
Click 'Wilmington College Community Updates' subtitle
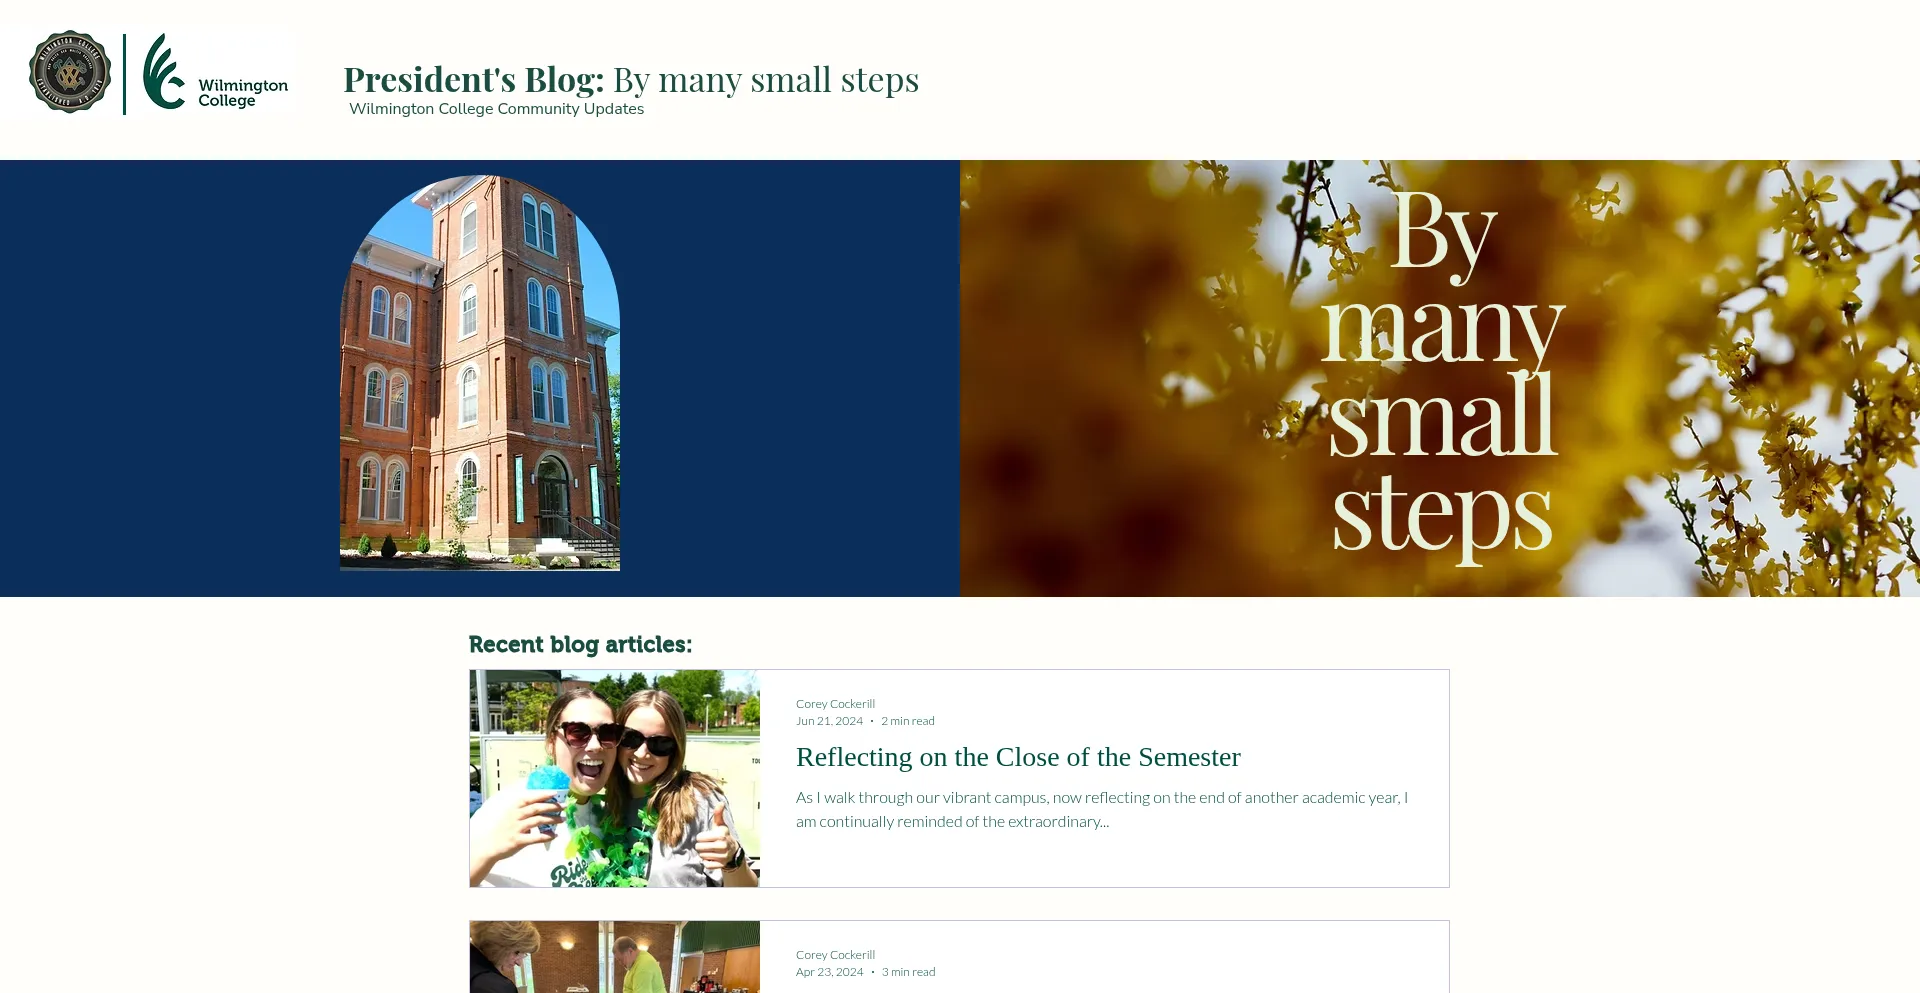click(495, 108)
